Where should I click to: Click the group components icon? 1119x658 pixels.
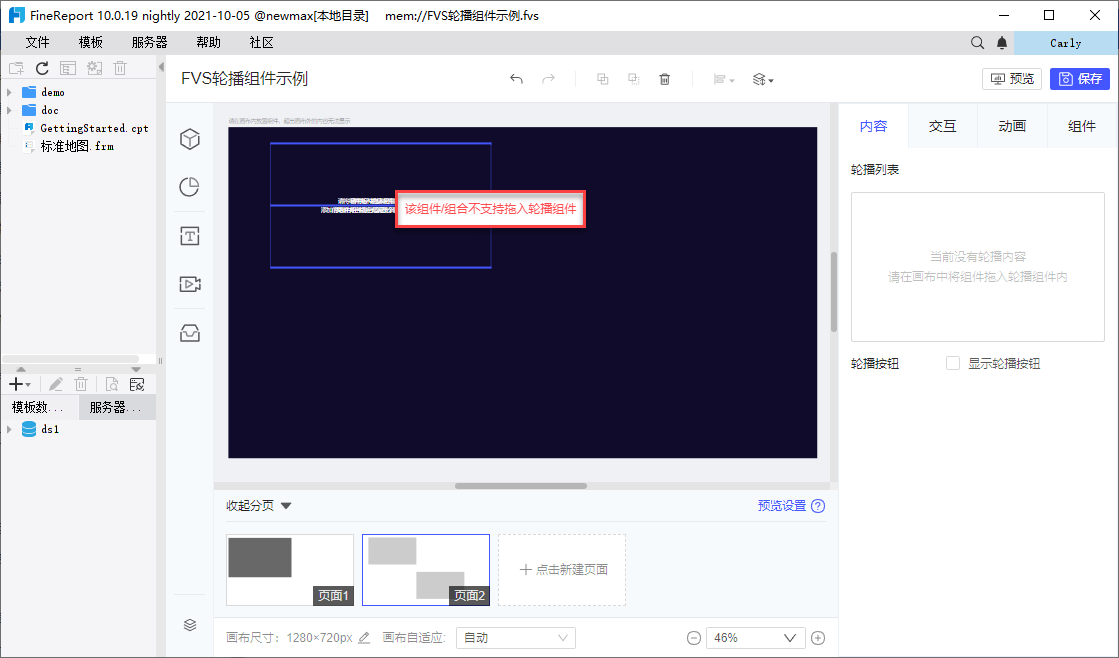click(602, 79)
